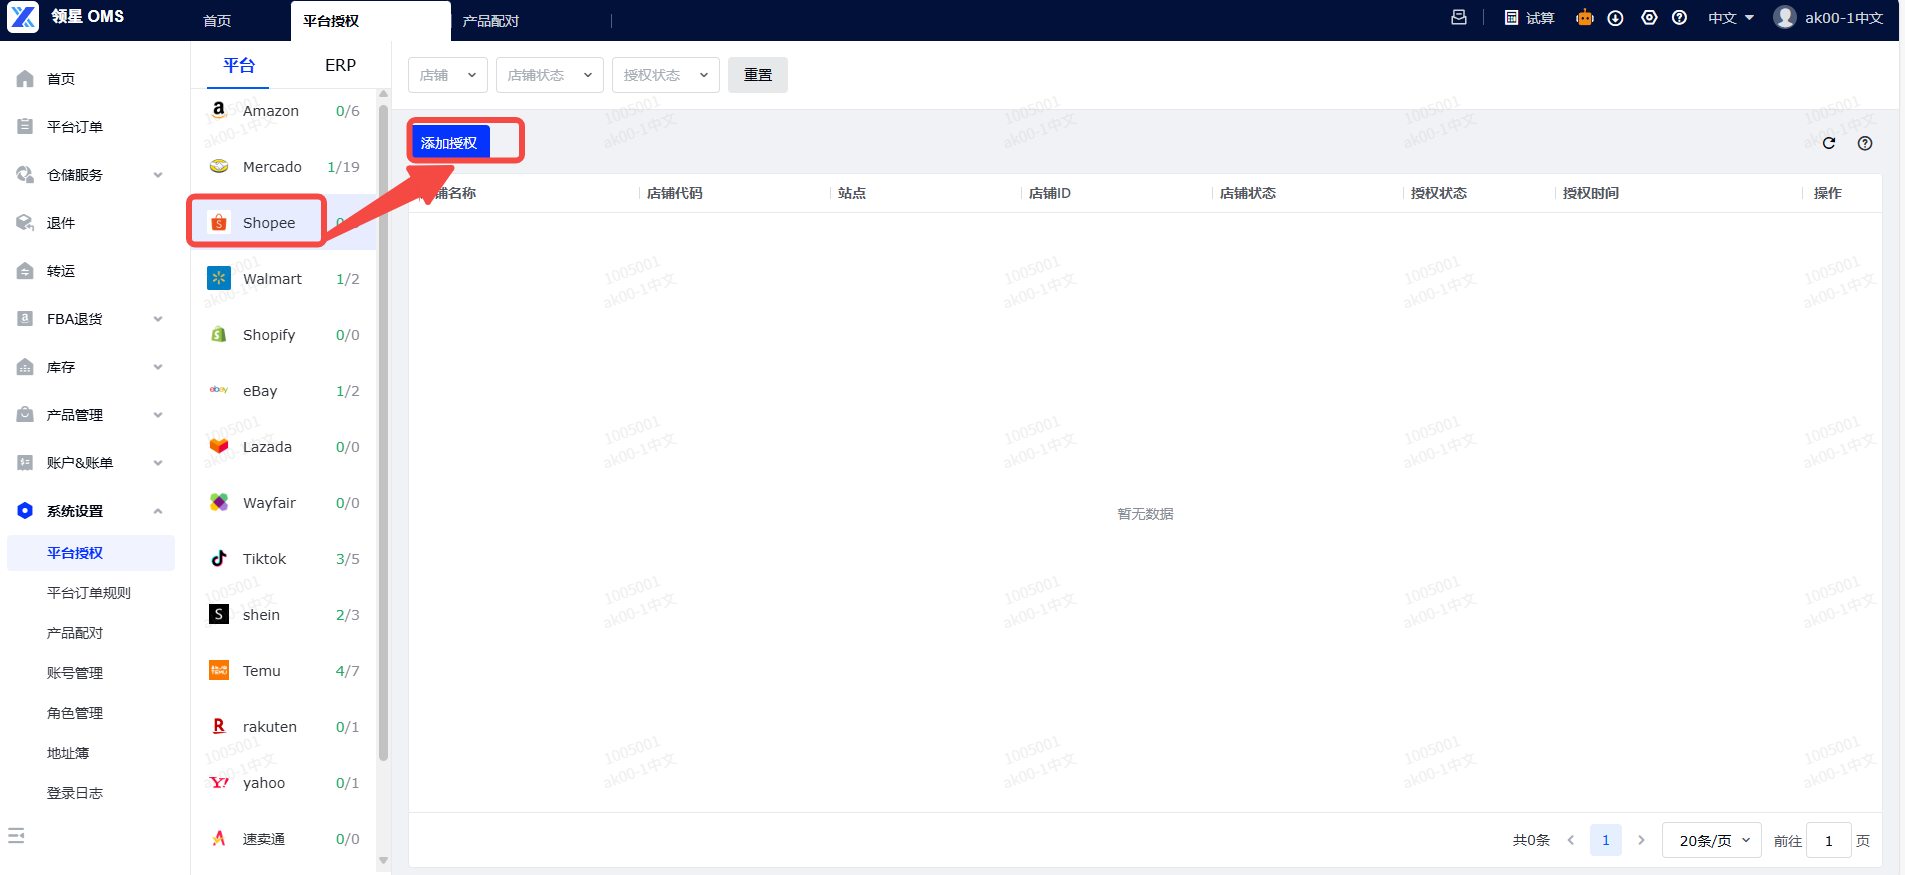Expand the FBA退货 sidebar menu
Image resolution: width=1905 pixels, height=875 pixels.
point(90,319)
